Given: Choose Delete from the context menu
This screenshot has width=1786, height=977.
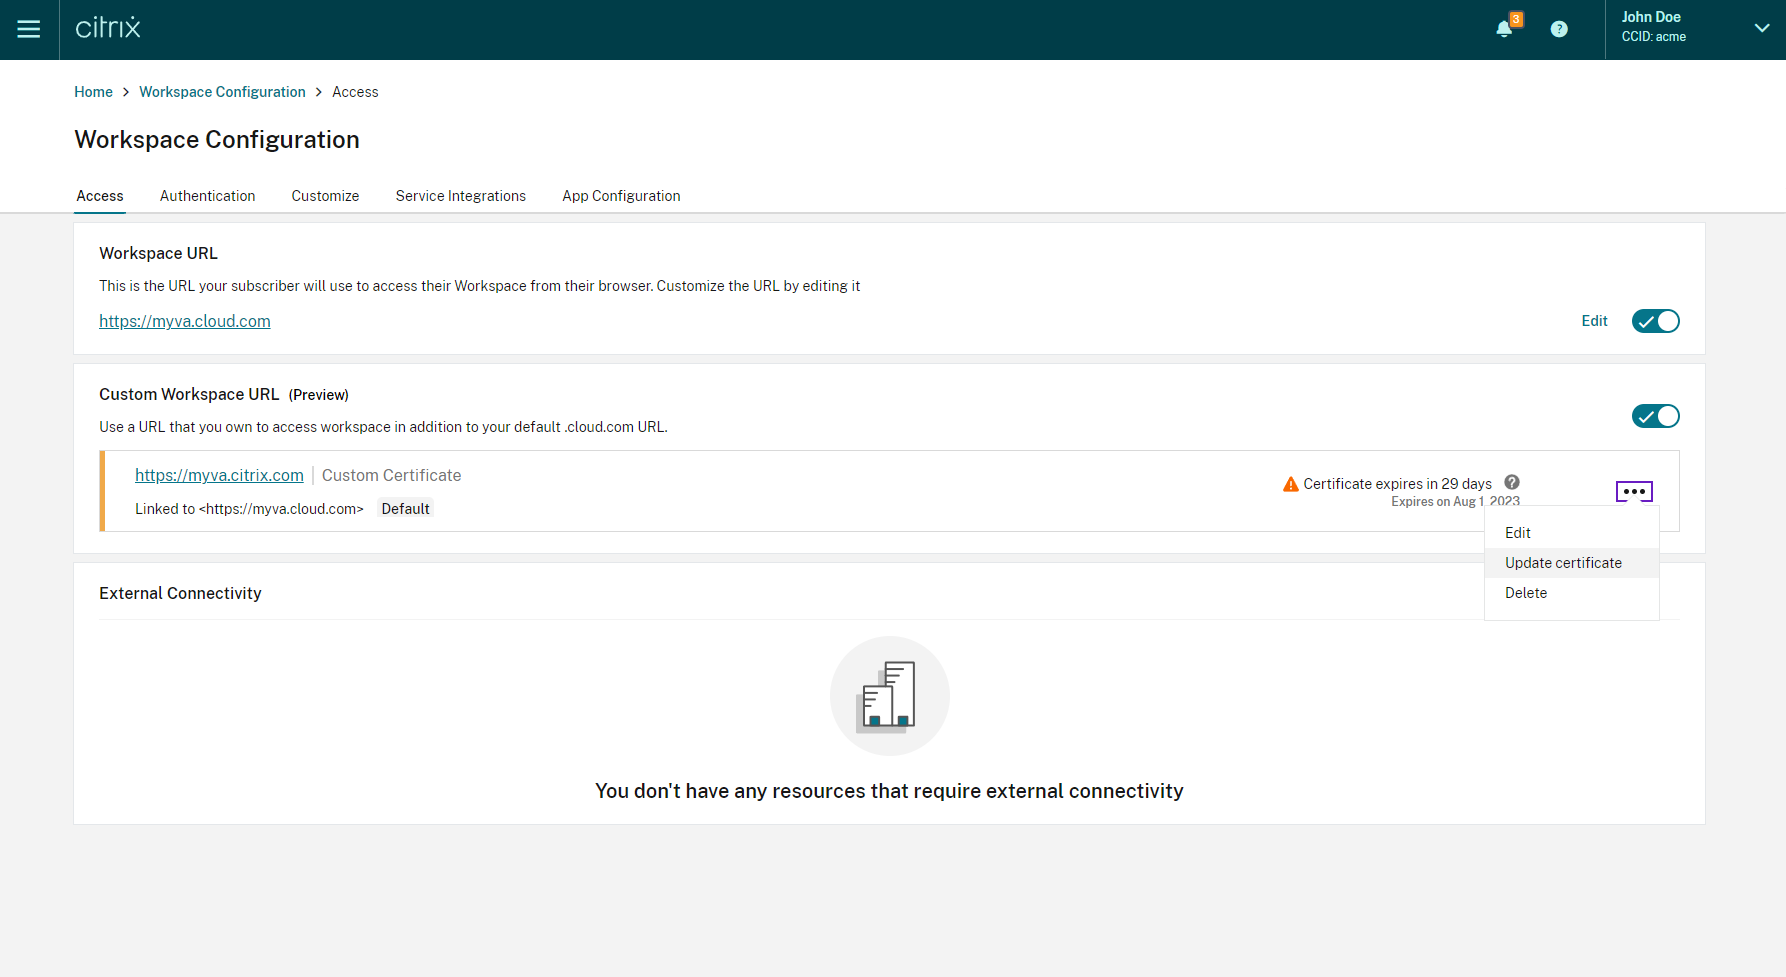Looking at the screenshot, I should click(1572, 593).
